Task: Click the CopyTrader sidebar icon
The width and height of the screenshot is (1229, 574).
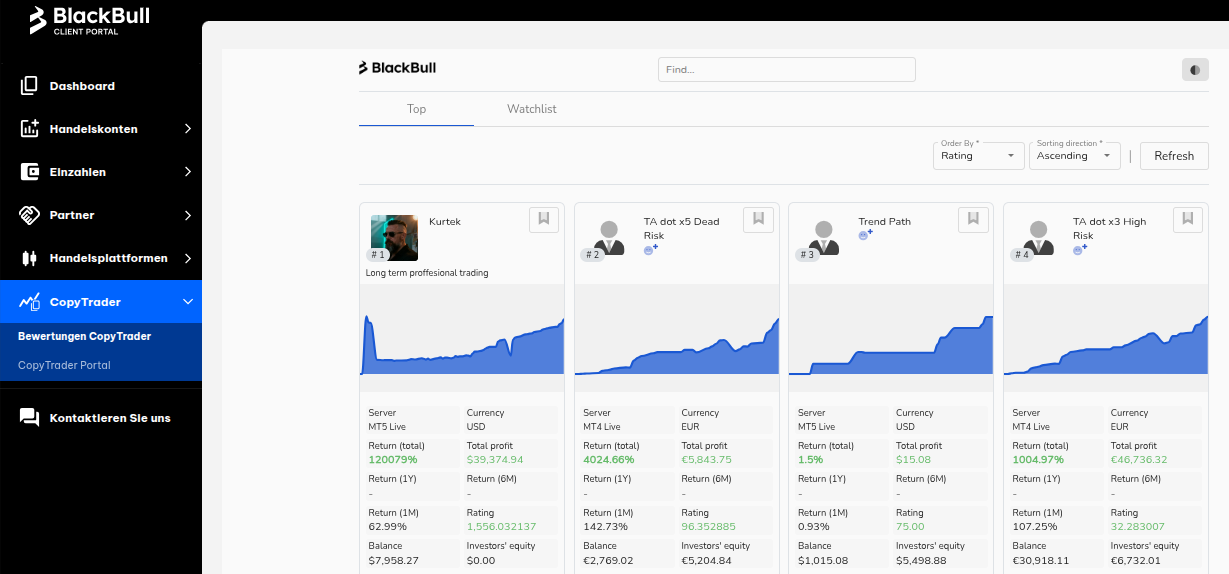Action: [29, 302]
